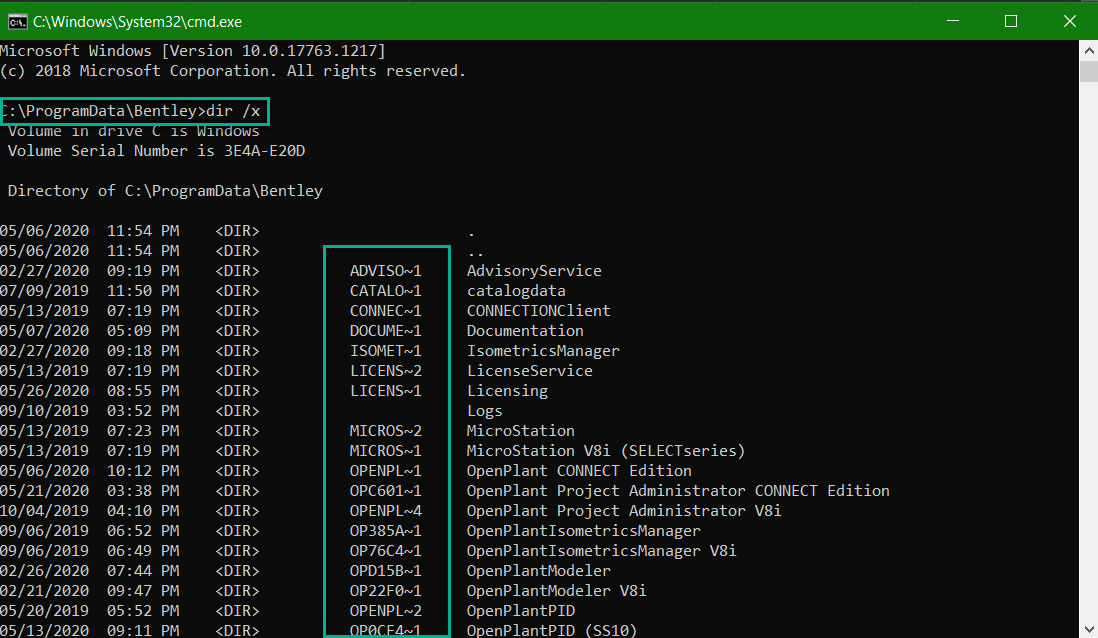Click the AdvisoryService folder name
The image size is (1098, 638).
click(x=534, y=270)
